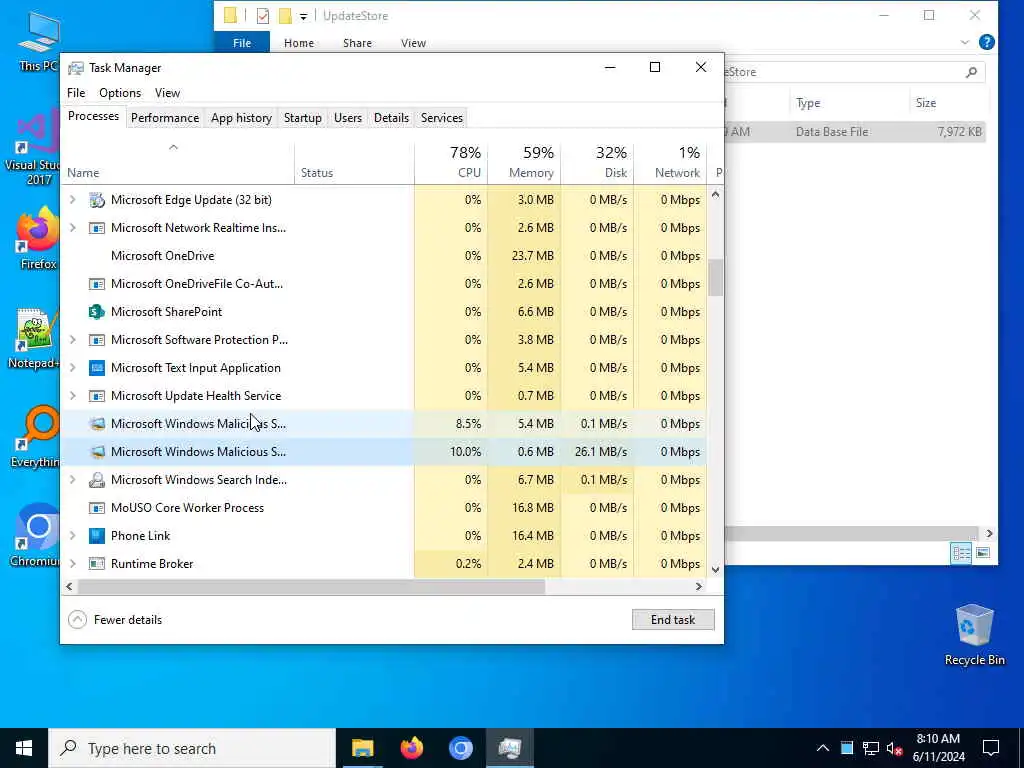This screenshot has height=768, width=1024.
Task: Switch to the Details tab
Action: [x=391, y=118]
